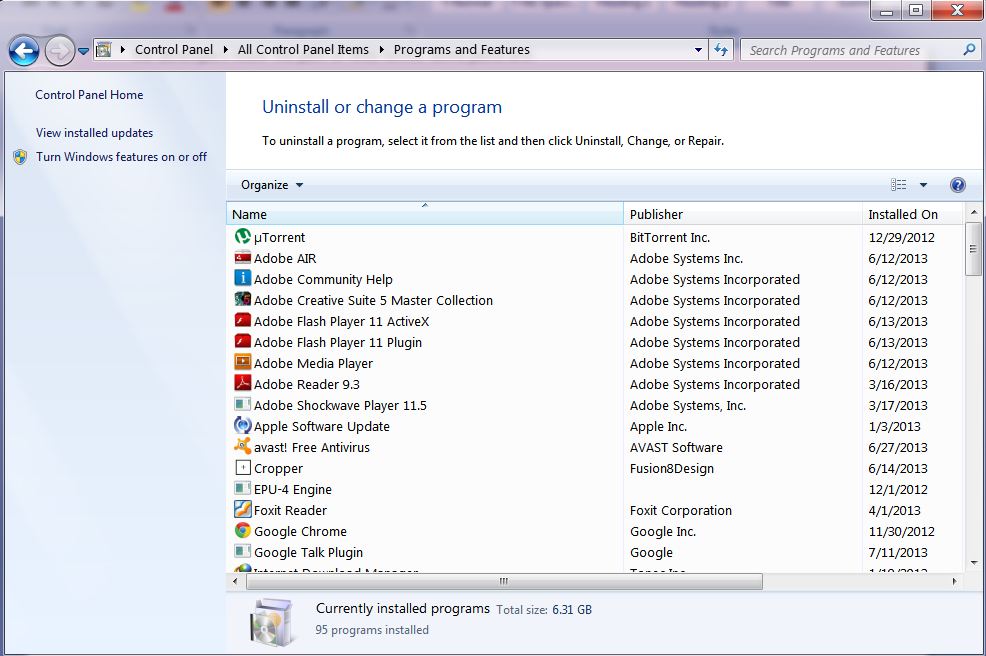Image resolution: width=986 pixels, height=656 pixels.
Task: Open the Organize dropdown menu
Action: (x=272, y=185)
